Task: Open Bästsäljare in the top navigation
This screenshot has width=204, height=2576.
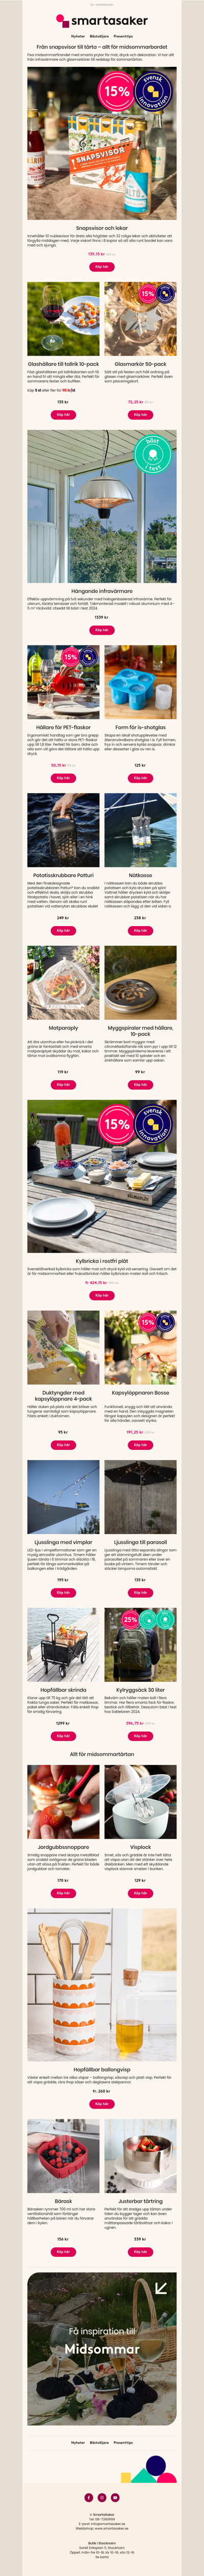Action: click(x=99, y=35)
